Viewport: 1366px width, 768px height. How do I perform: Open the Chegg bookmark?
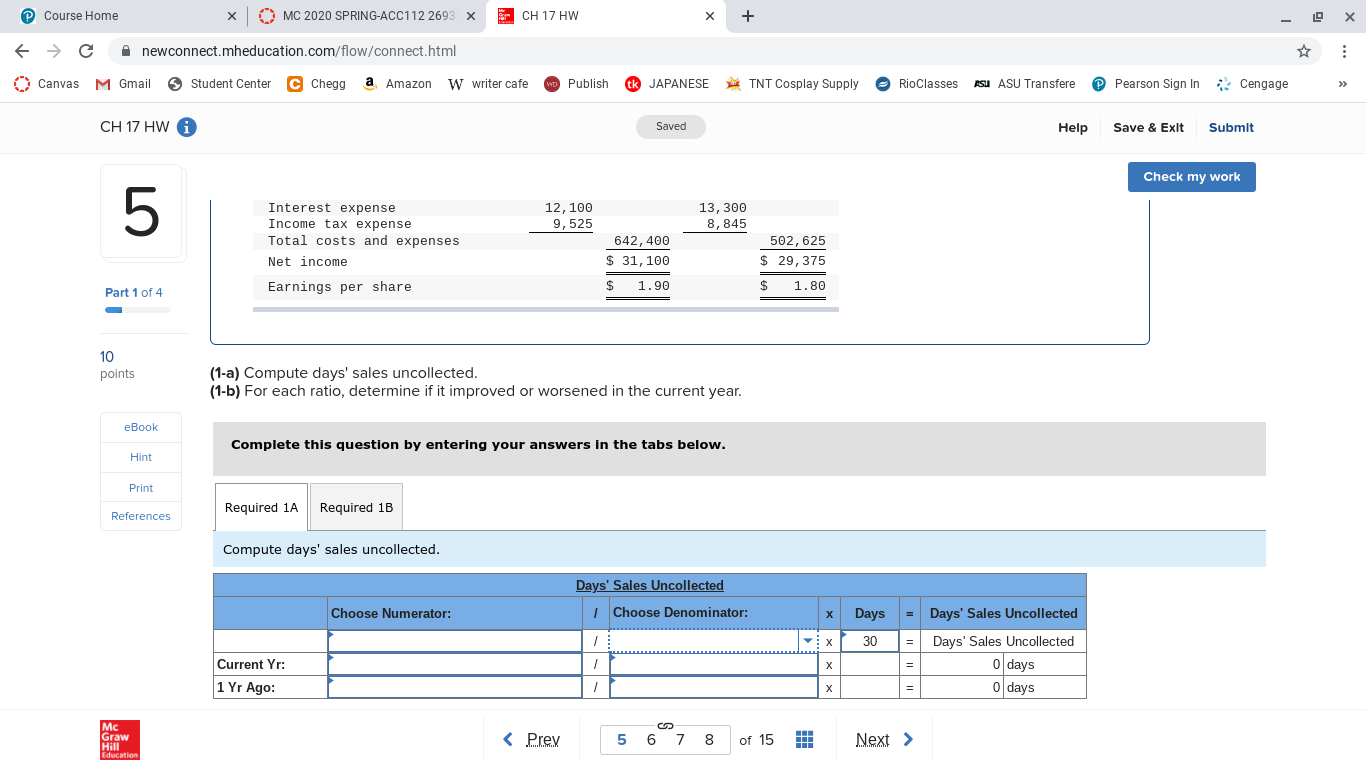point(316,84)
